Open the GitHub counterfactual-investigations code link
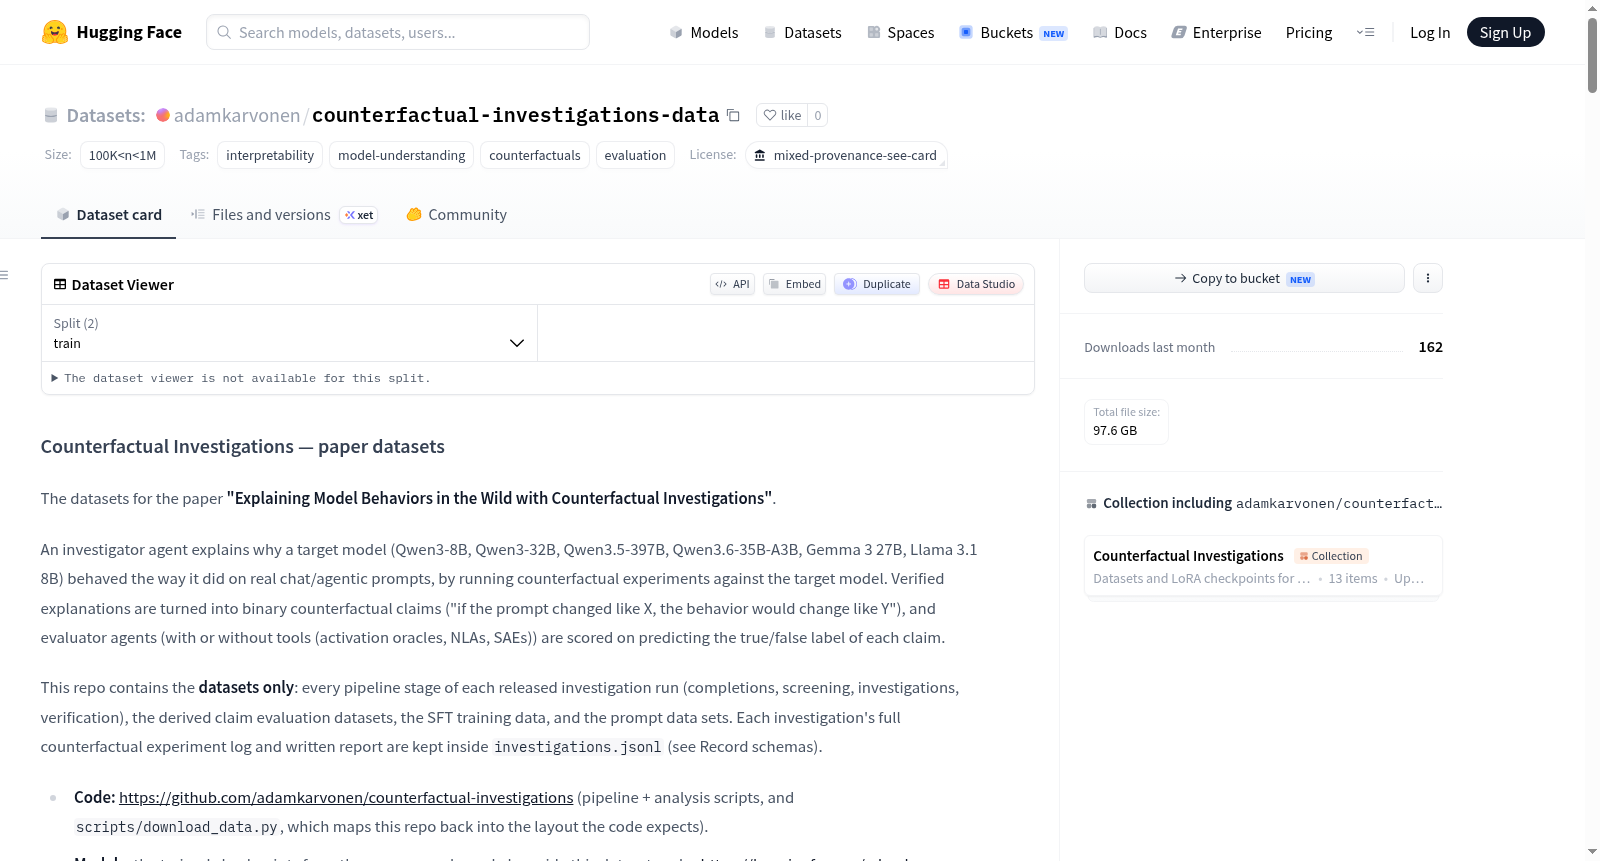The height and width of the screenshot is (861, 1600). [346, 797]
